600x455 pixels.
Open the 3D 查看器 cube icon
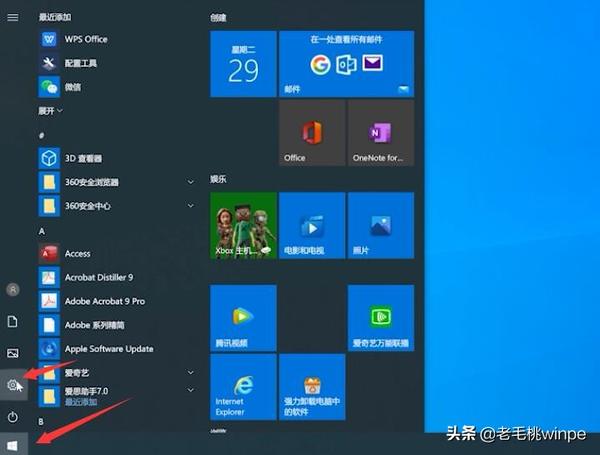click(49, 158)
